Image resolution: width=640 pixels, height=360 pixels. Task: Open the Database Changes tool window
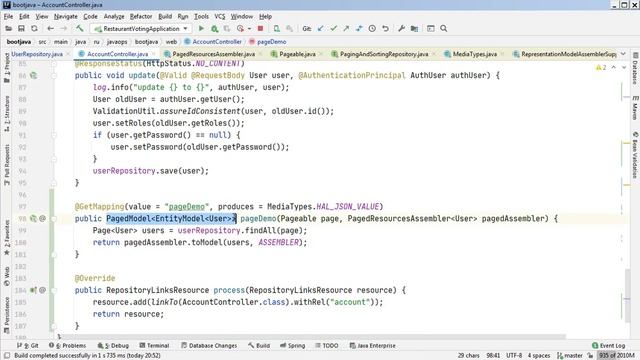(x=209, y=346)
